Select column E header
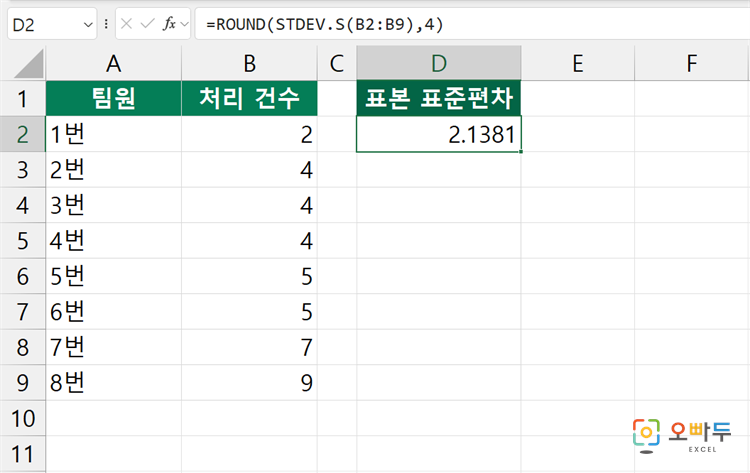This screenshot has width=750, height=473. click(x=578, y=63)
